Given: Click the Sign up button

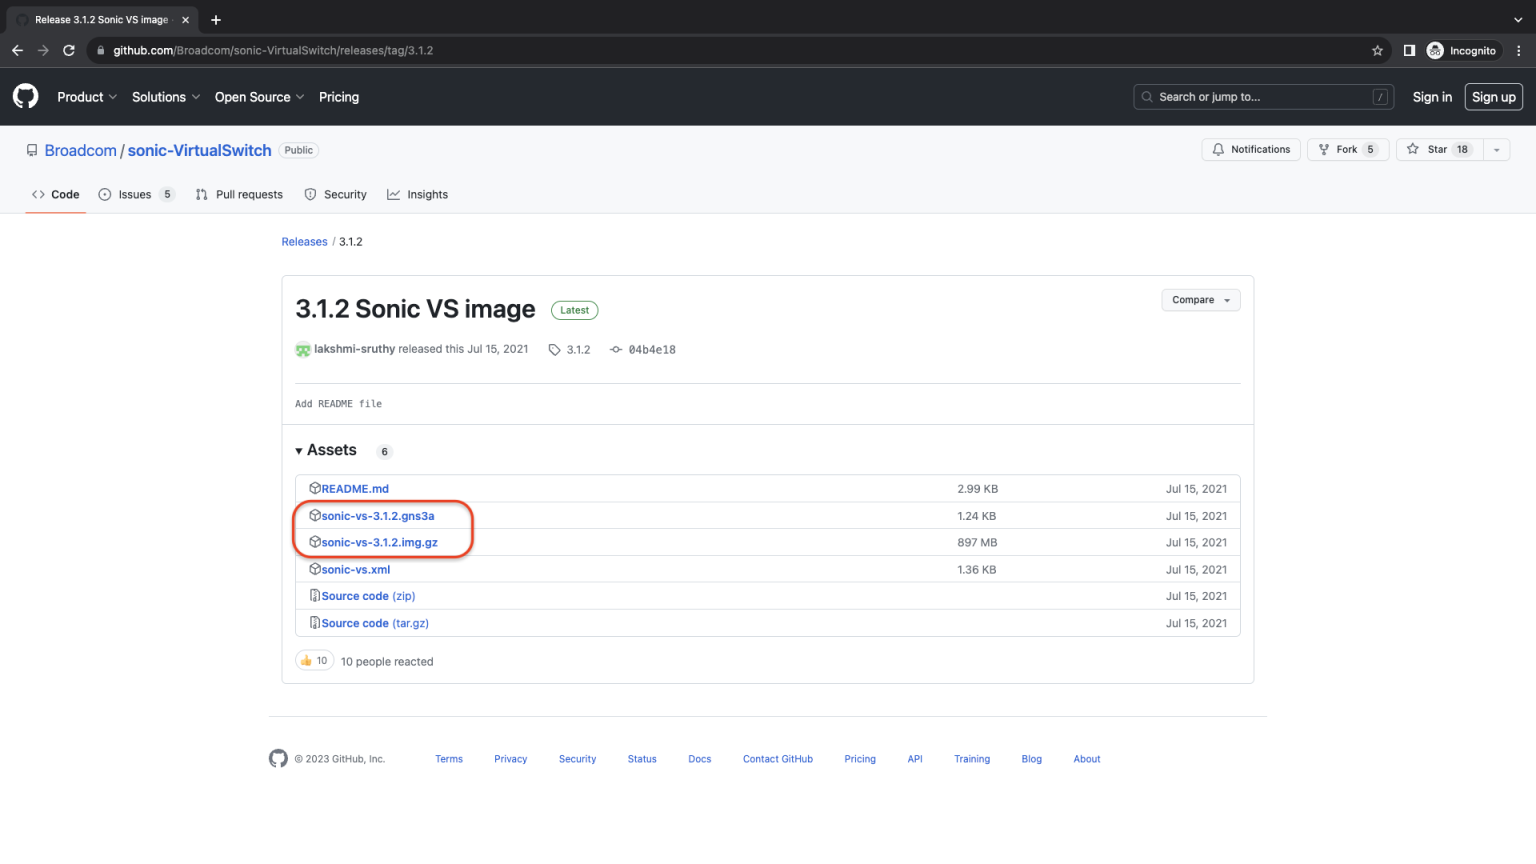Looking at the screenshot, I should (1493, 97).
